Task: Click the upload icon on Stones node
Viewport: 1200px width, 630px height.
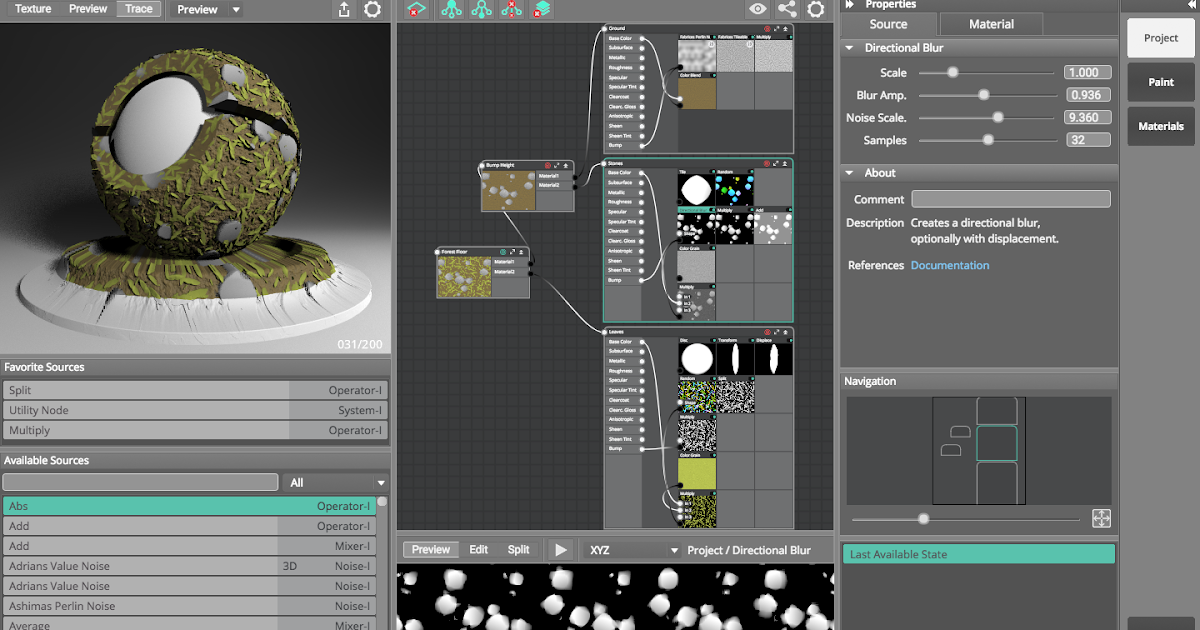Action: point(786,163)
